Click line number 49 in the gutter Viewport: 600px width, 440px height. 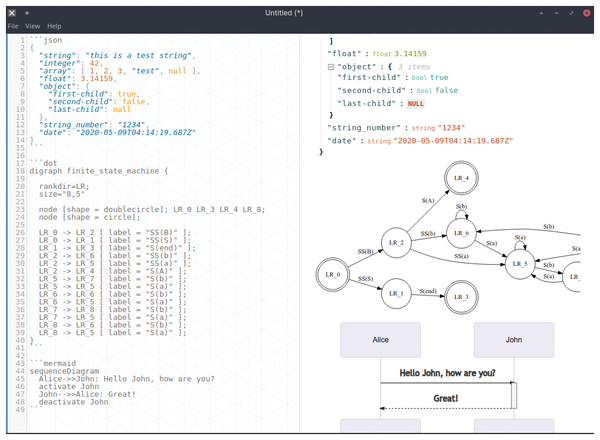pos(20,410)
